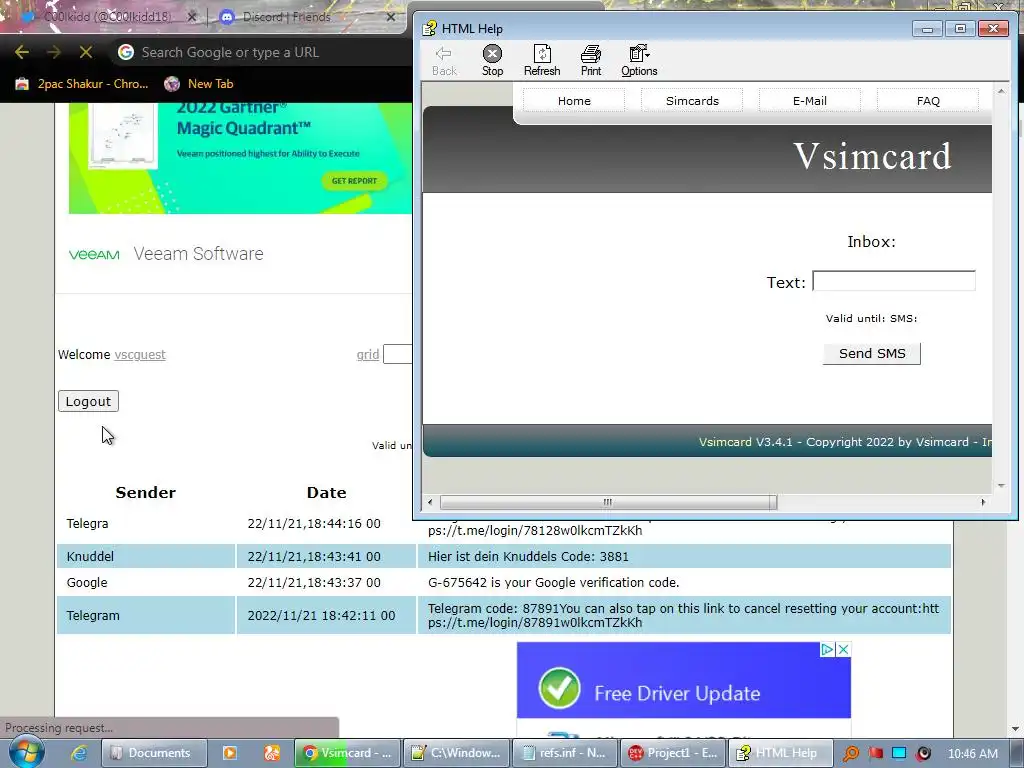Click the Knuddels Code 3881 message
1024x768 pixels.
[x=528, y=556]
